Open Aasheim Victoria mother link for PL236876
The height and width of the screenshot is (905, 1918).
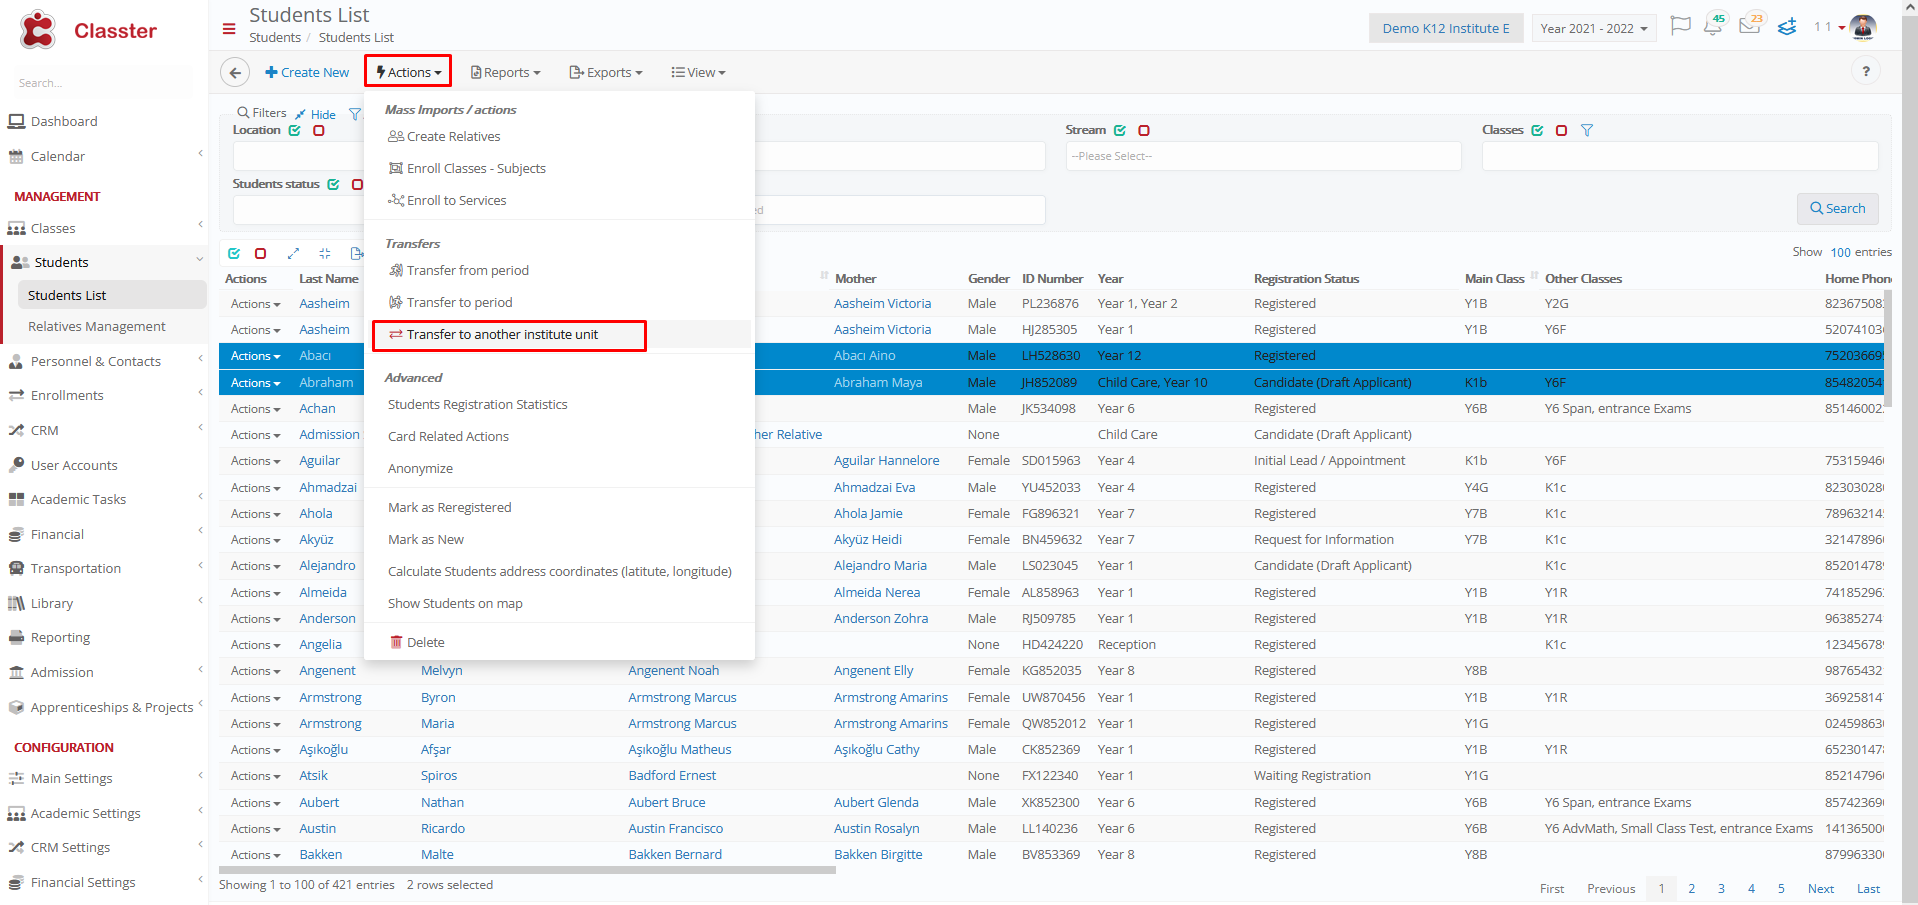pos(882,303)
